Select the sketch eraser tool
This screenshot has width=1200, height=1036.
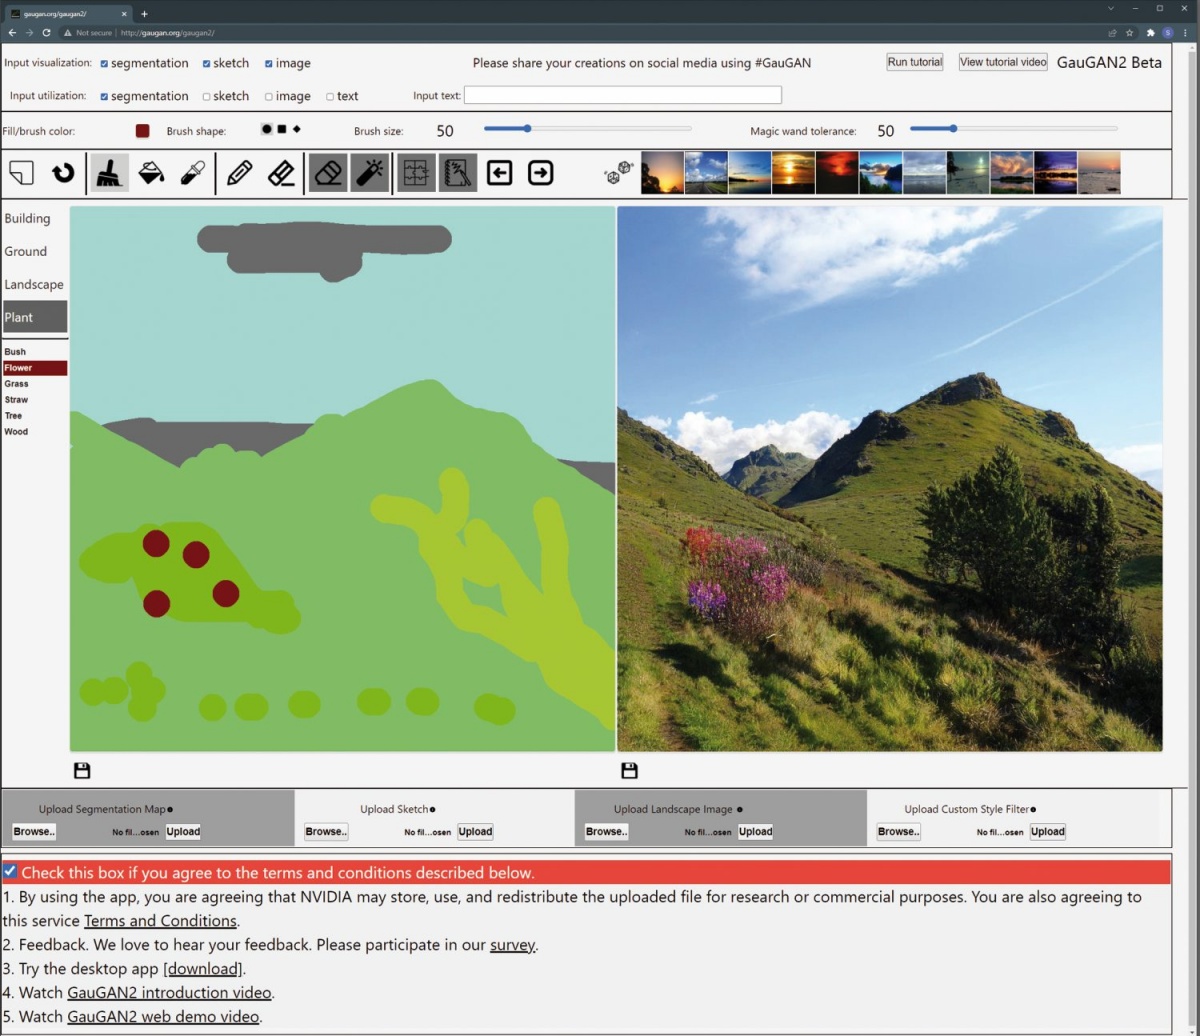point(281,173)
